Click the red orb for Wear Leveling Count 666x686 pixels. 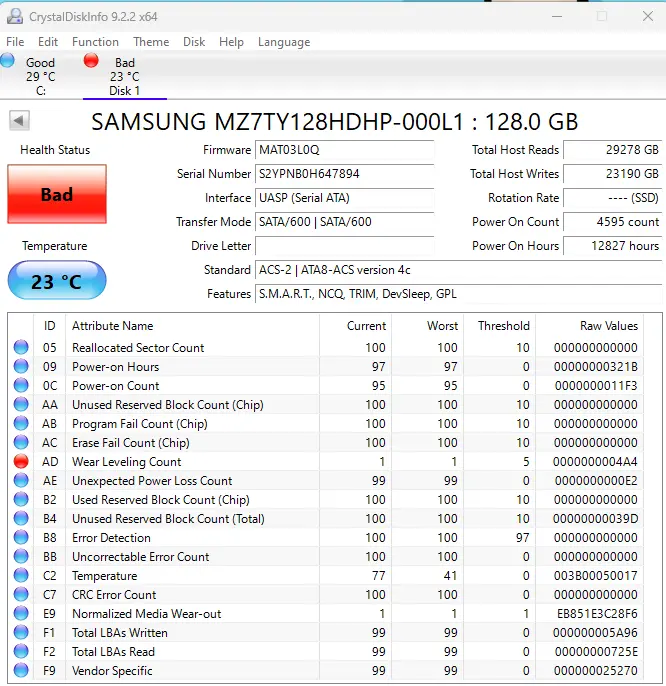[21, 462]
